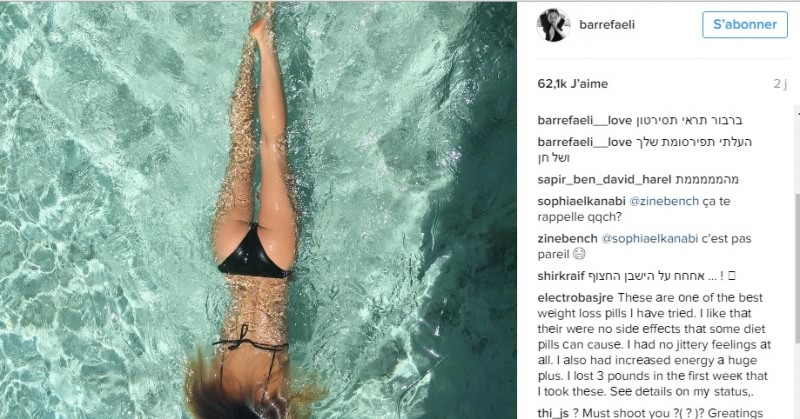Screen dimensions: 800x419
Task: Click the weight loss pills spam comment text
Action: [x=654, y=344]
